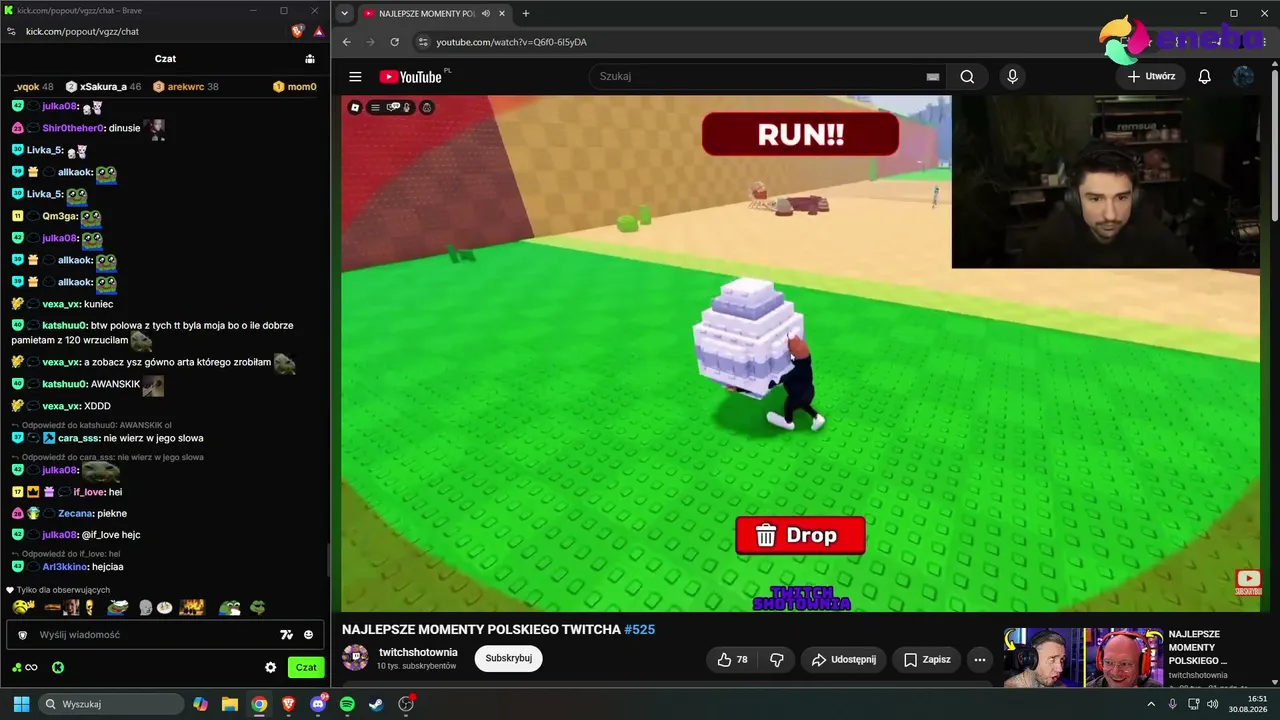Close the NAJLEPSZE MOMENTY tab
The height and width of the screenshot is (720, 1280).
click(502, 14)
